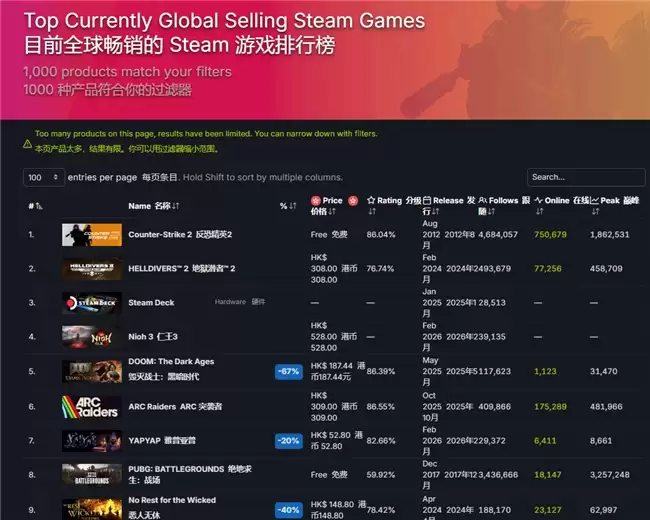Screen dimensions: 650x520
Task: Open the No Rest for the Wicked link
Action: point(172,500)
